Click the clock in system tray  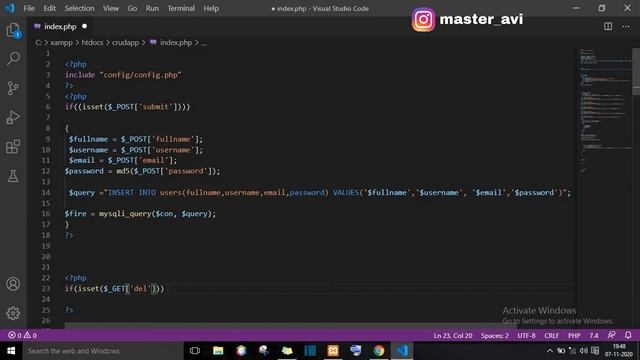[x=619, y=351]
